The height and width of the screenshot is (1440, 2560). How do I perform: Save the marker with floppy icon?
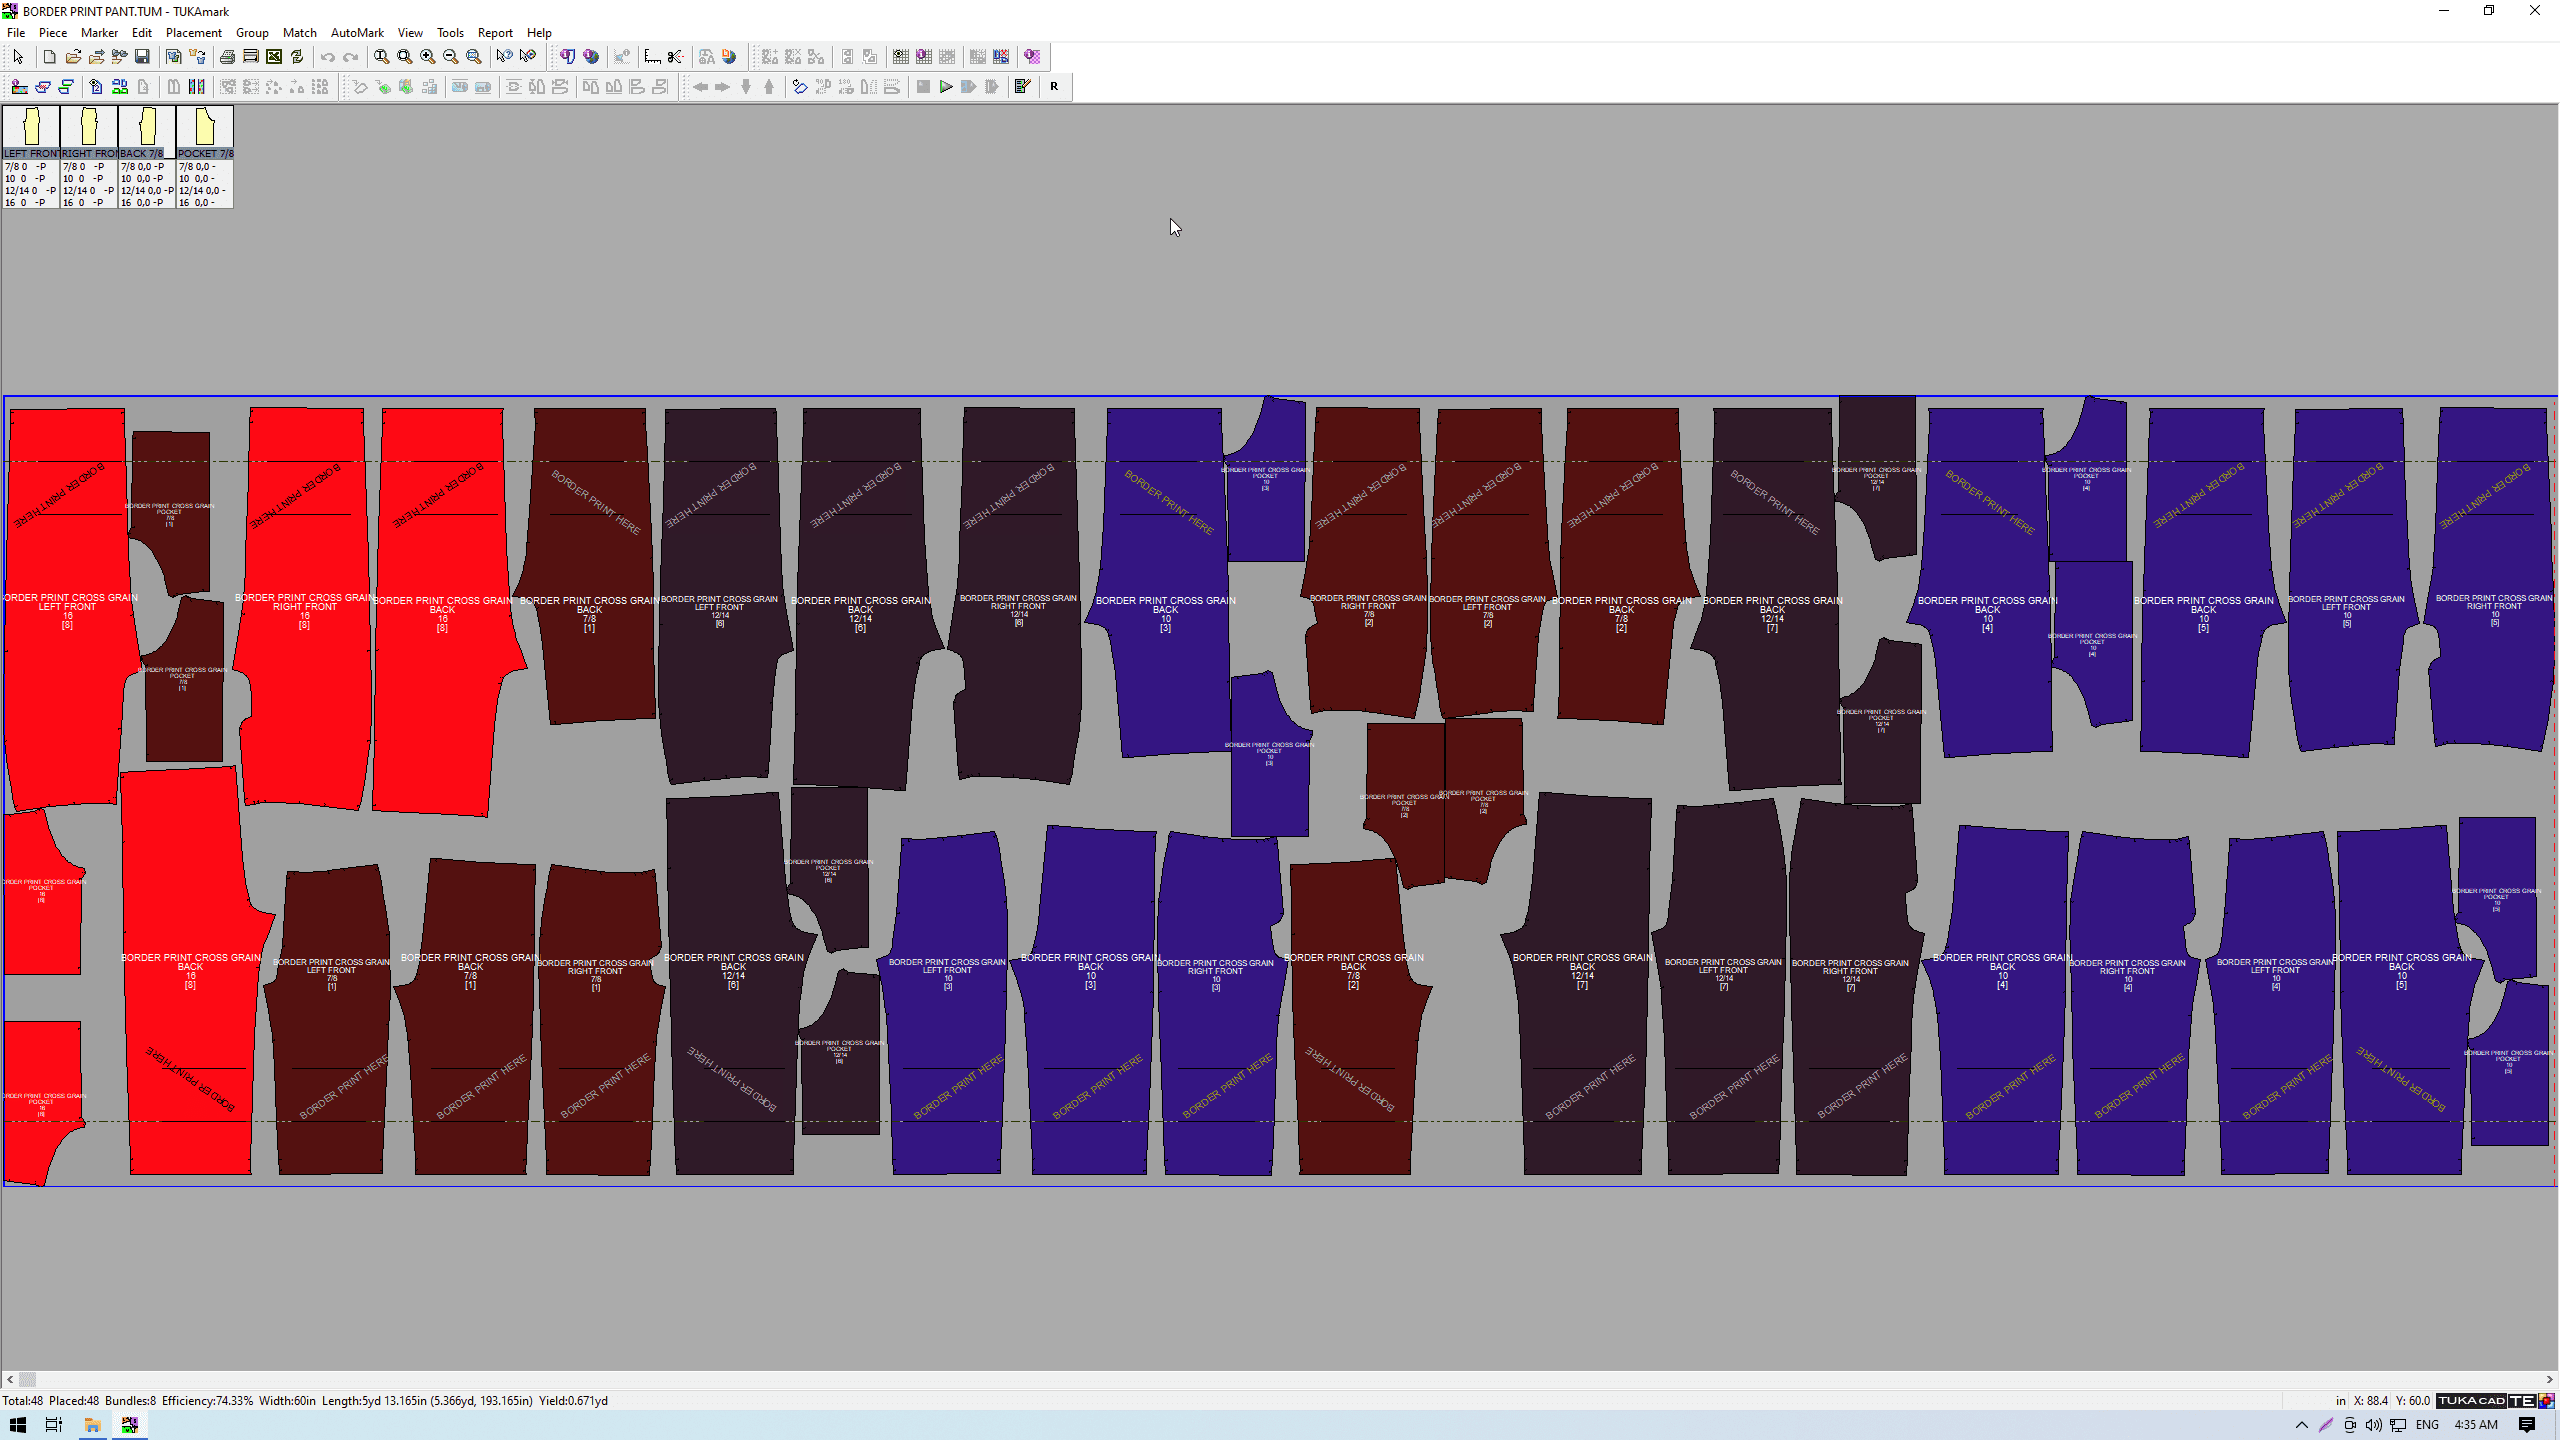[142, 57]
